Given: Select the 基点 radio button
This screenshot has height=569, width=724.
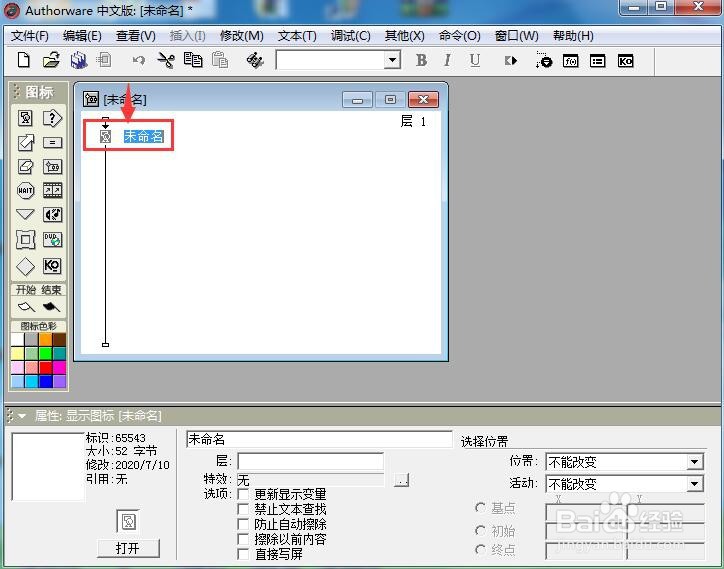Looking at the screenshot, I should 480,508.
